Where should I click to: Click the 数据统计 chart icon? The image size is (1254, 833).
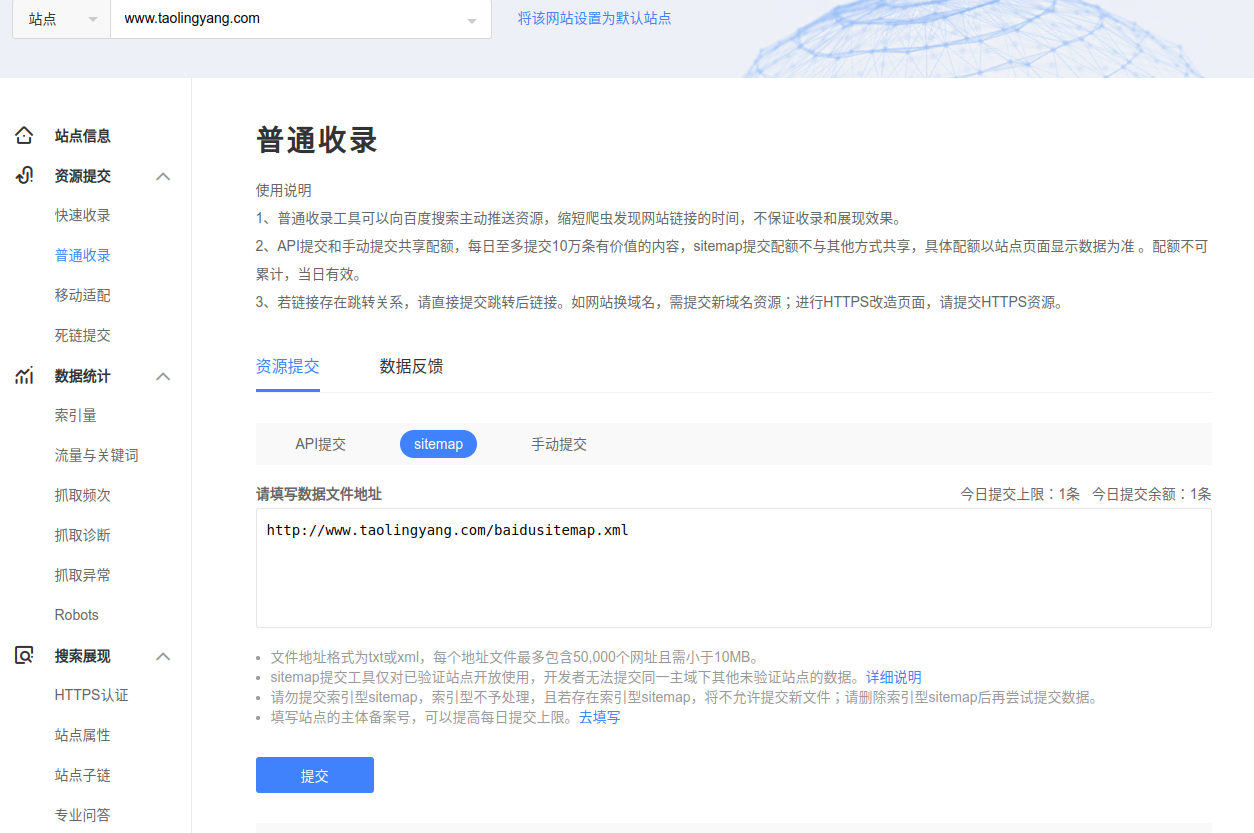pos(24,376)
